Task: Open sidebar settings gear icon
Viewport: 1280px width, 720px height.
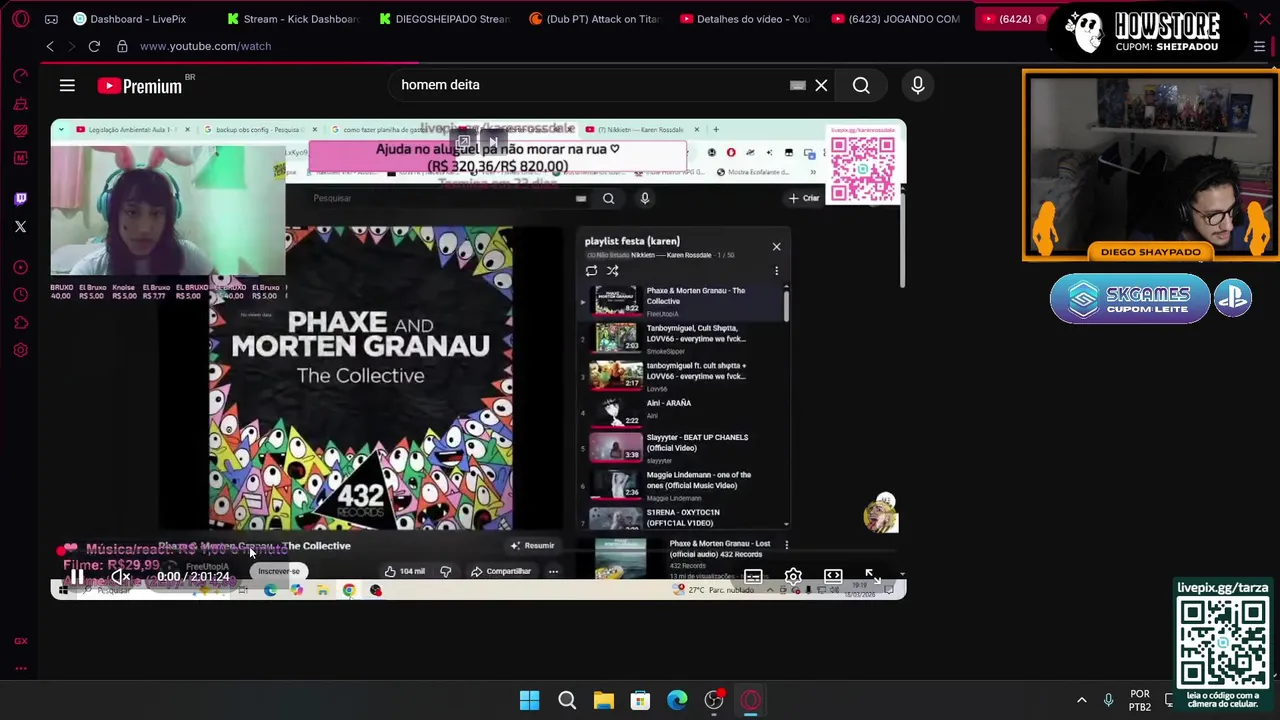Action: [x=20, y=350]
